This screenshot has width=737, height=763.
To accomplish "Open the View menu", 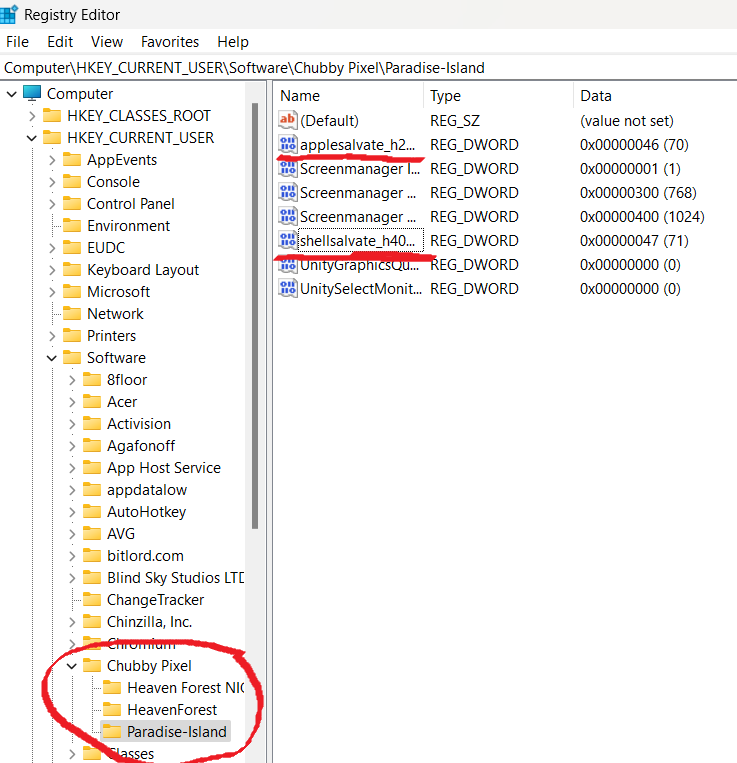I will point(107,42).
